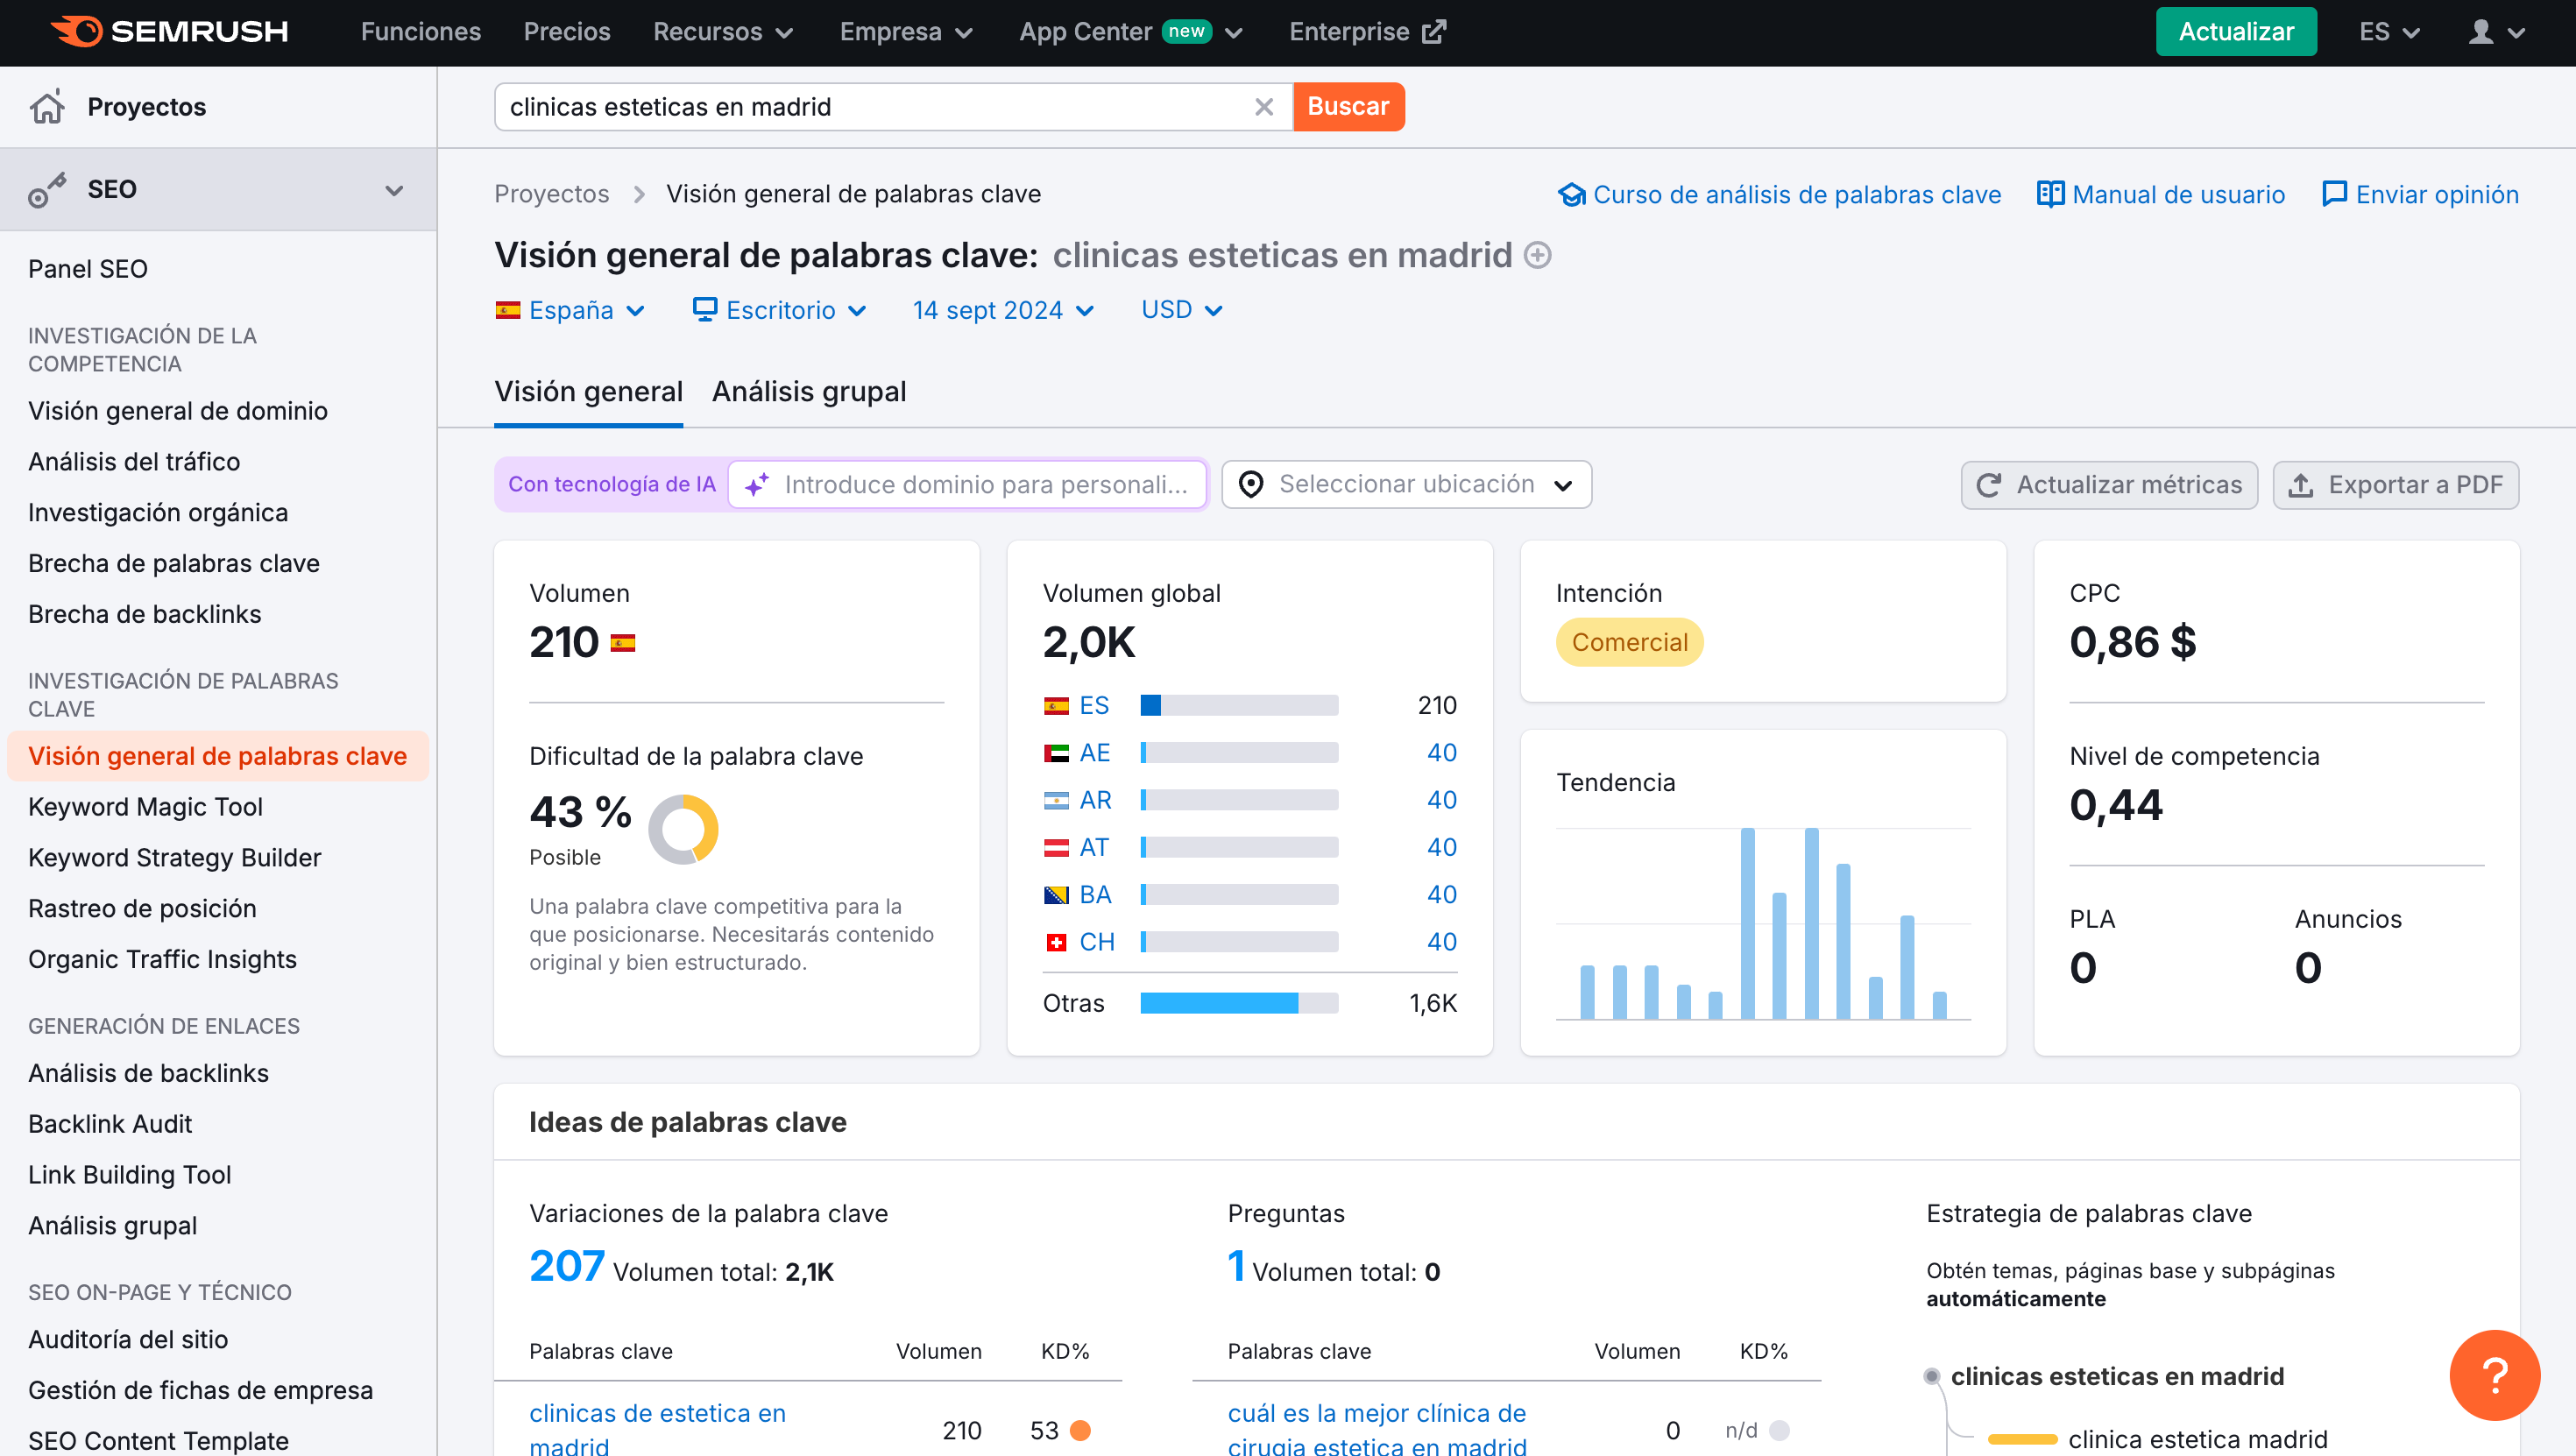This screenshot has width=2576, height=1456.
Task: Expand the App Center menu
Action: coord(1130,32)
